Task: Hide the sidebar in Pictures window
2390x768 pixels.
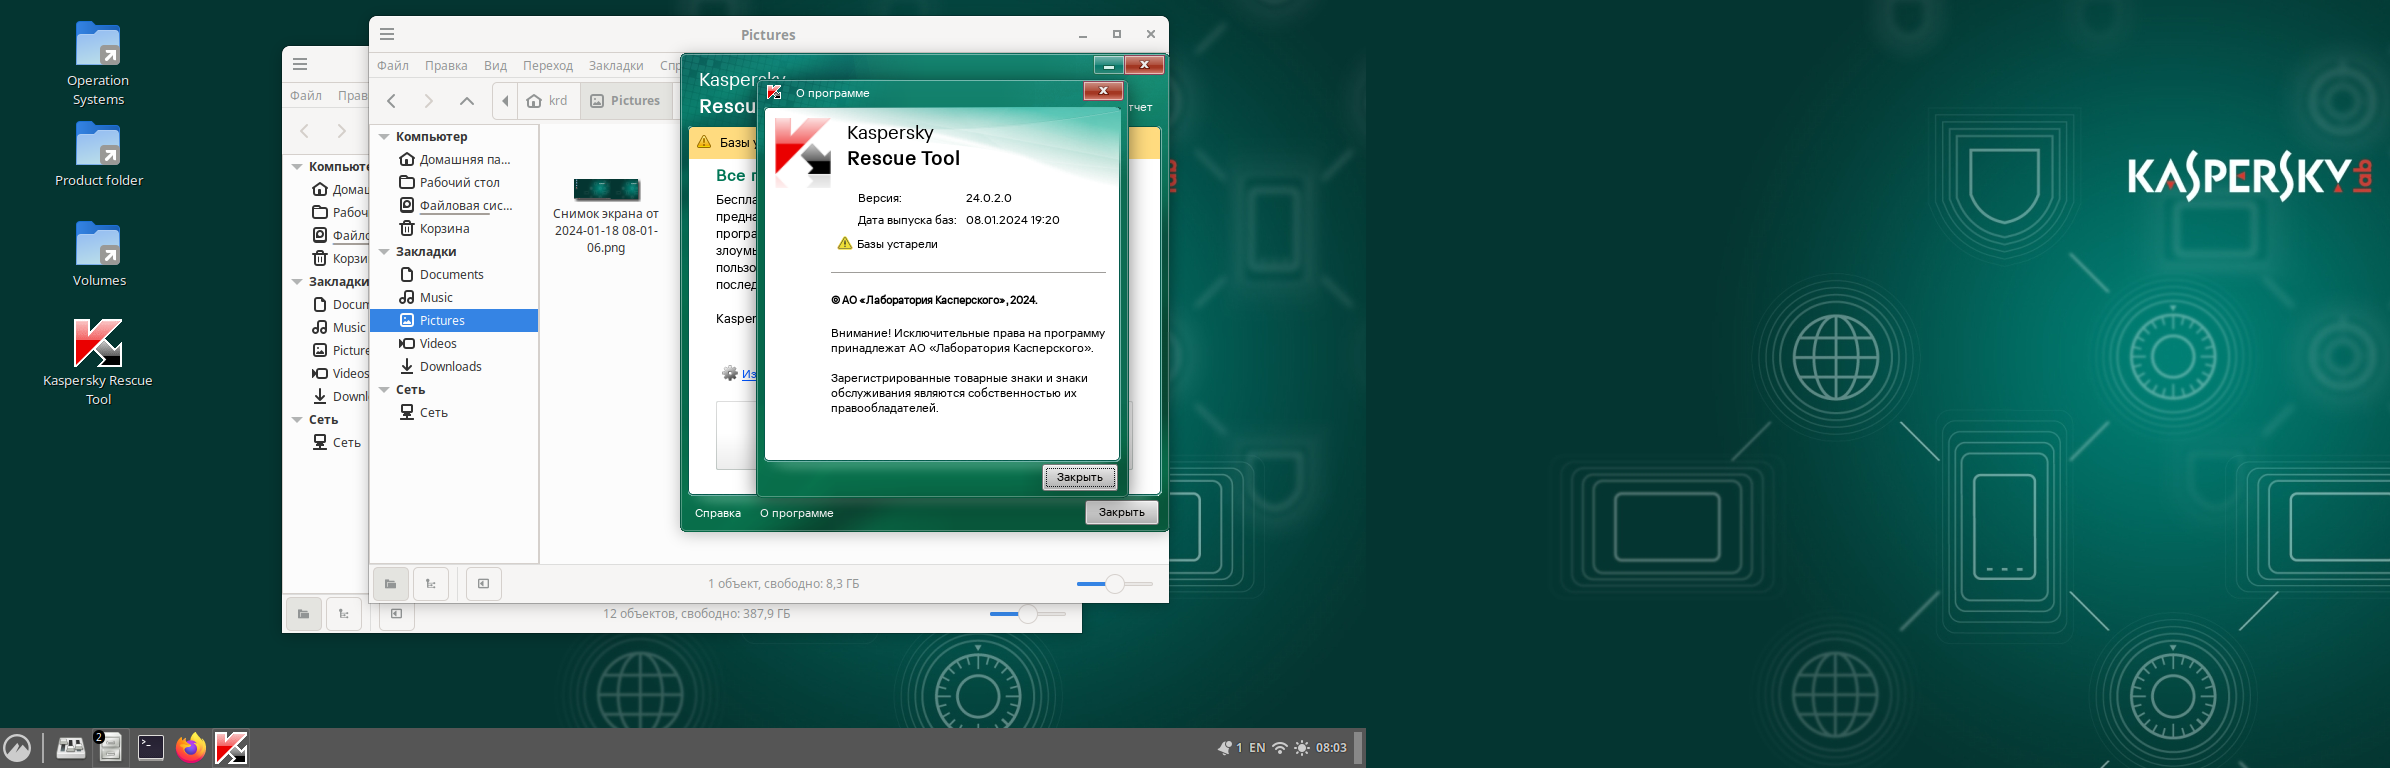Action: (x=484, y=584)
